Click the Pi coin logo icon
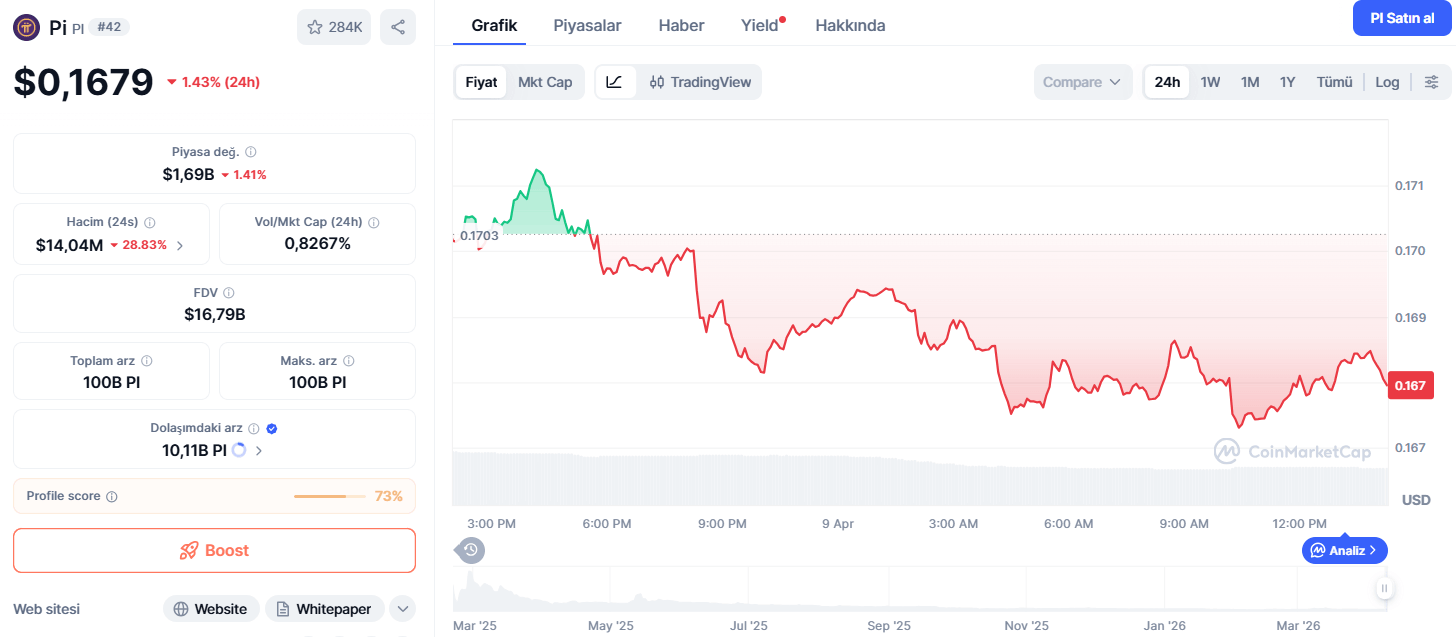Viewport: 1456px width, 637px height. tap(27, 27)
